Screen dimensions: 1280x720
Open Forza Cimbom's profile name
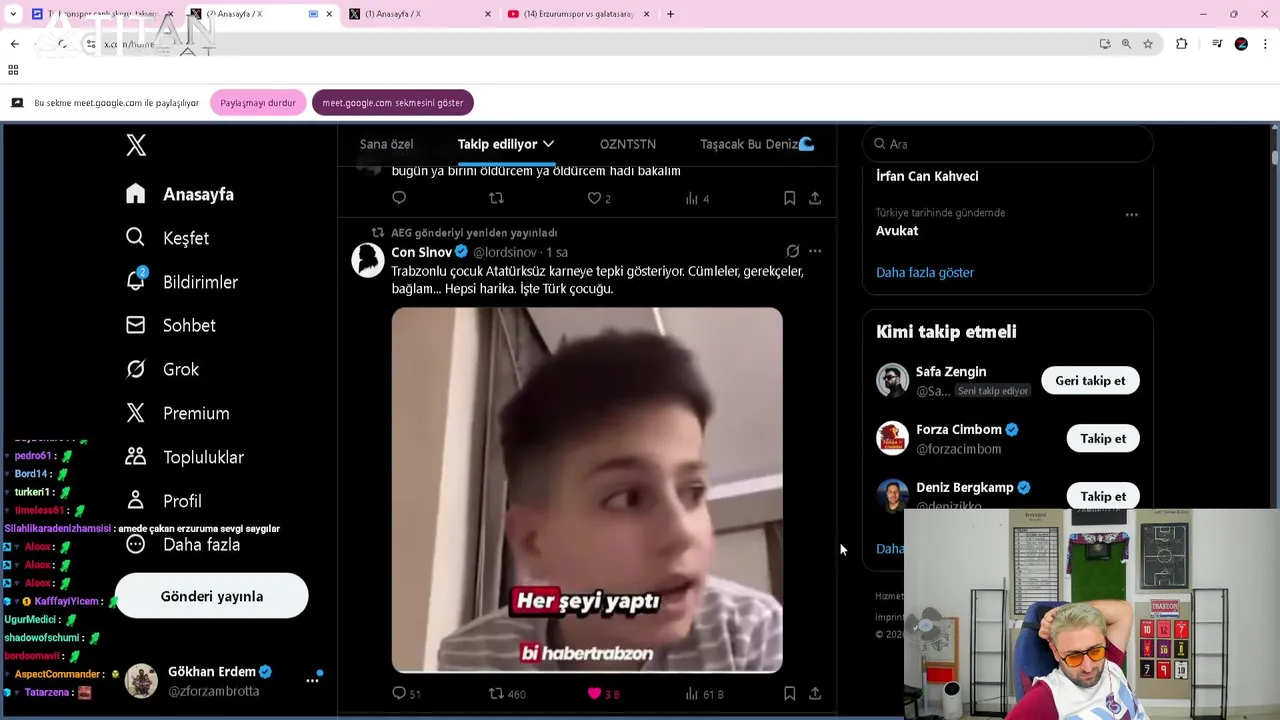pyautogui.click(x=959, y=429)
